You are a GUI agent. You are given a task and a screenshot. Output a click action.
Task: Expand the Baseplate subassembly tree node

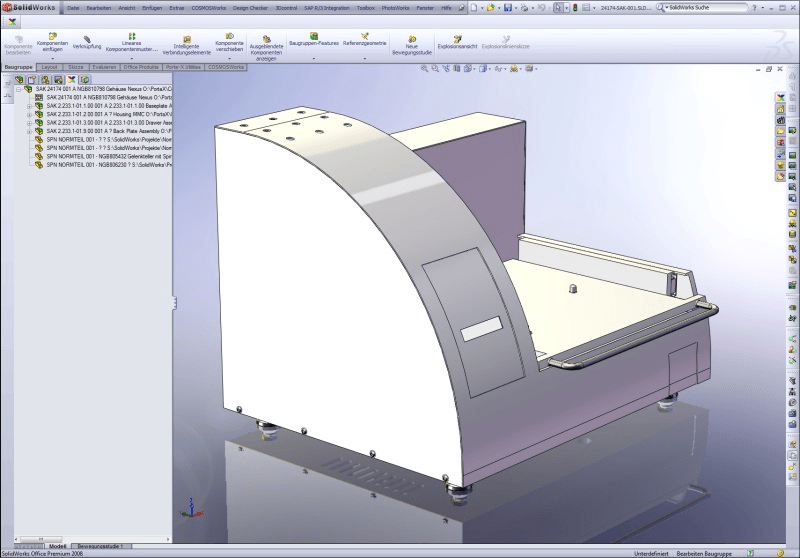[x=29, y=105]
